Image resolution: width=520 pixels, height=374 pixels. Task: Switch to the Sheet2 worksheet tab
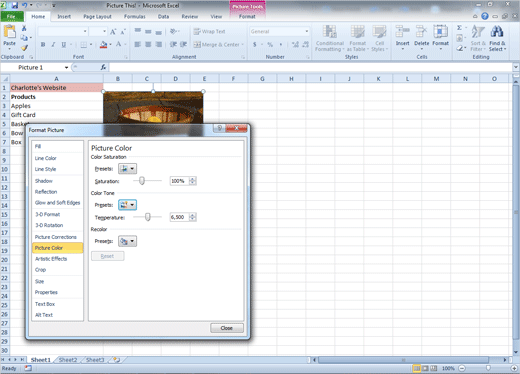68,360
